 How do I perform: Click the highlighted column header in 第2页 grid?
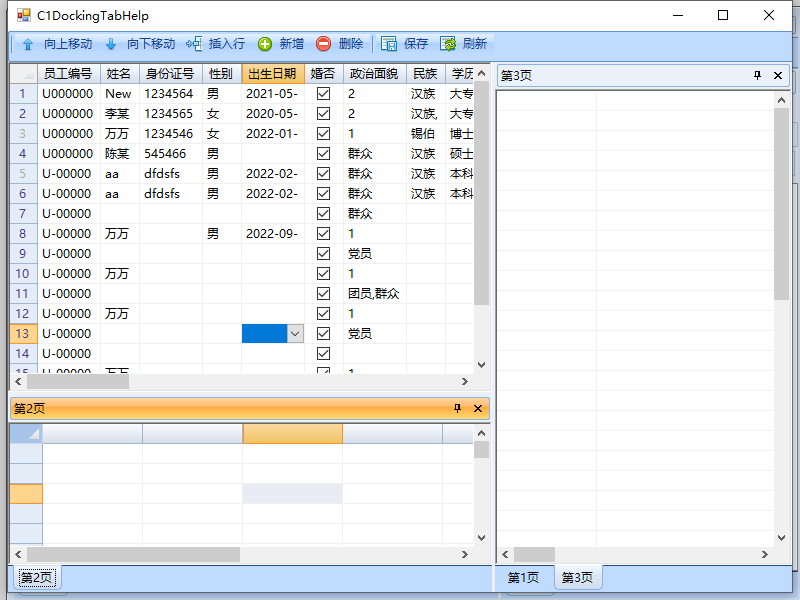pos(292,433)
